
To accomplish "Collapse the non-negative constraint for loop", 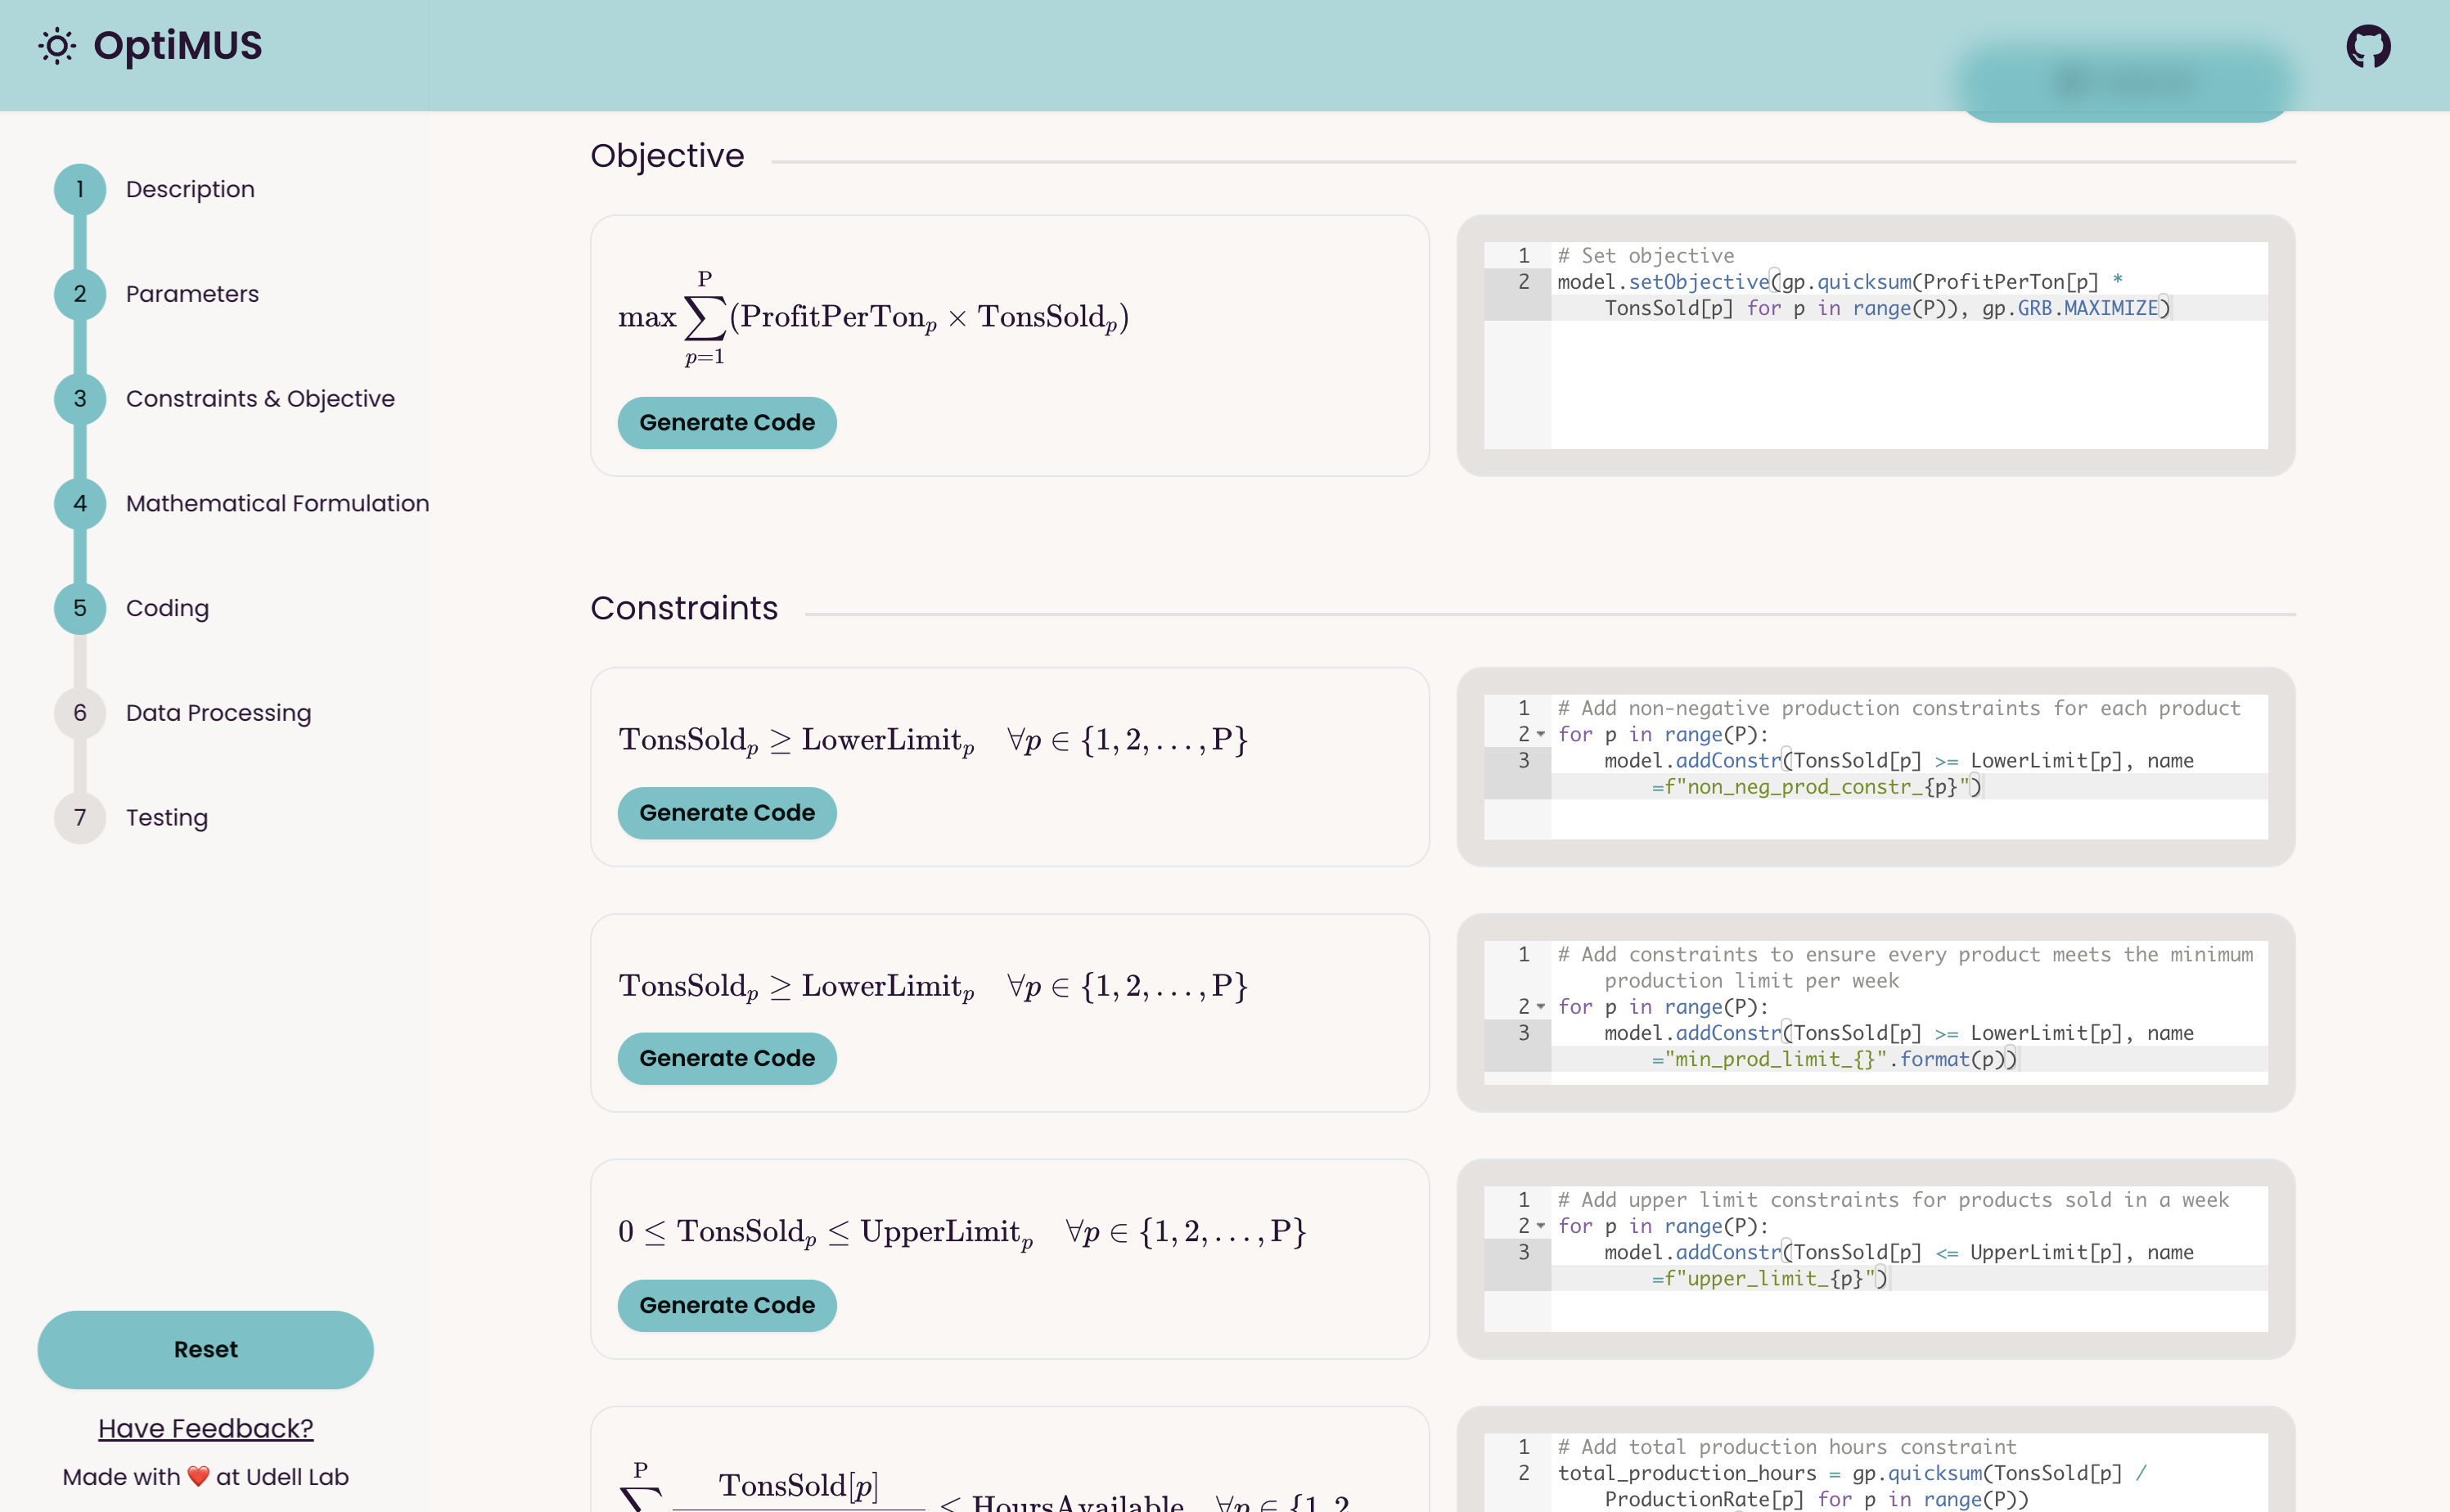I will [1541, 735].
